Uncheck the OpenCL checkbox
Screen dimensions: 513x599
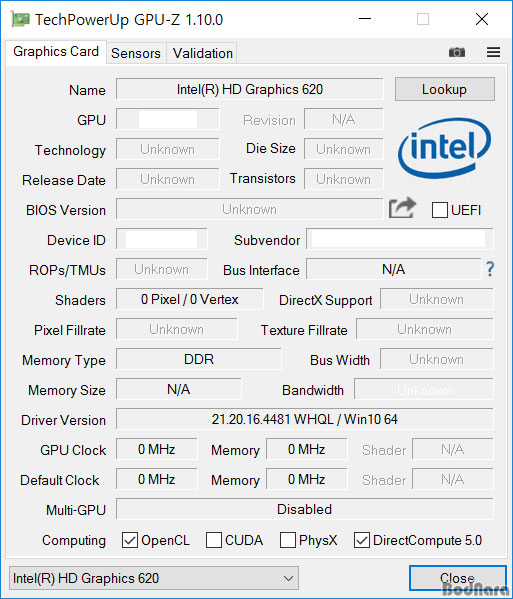(x=130, y=540)
